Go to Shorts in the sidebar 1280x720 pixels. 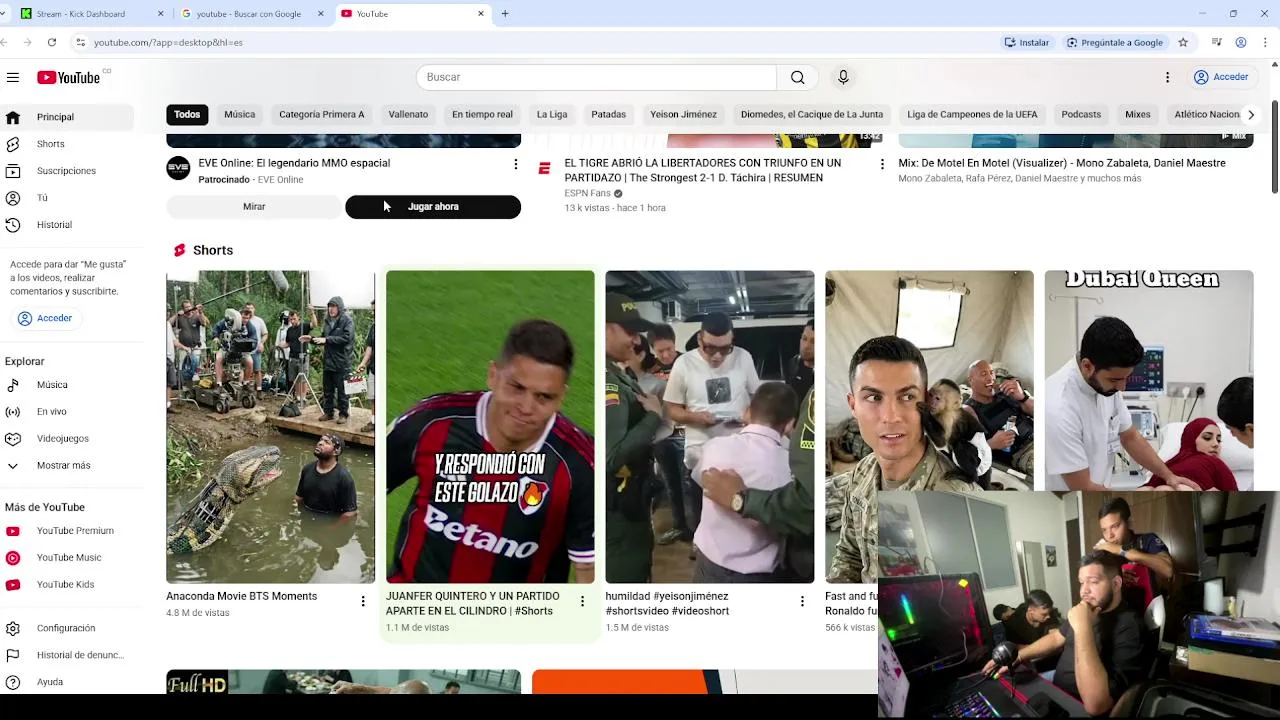point(67,144)
